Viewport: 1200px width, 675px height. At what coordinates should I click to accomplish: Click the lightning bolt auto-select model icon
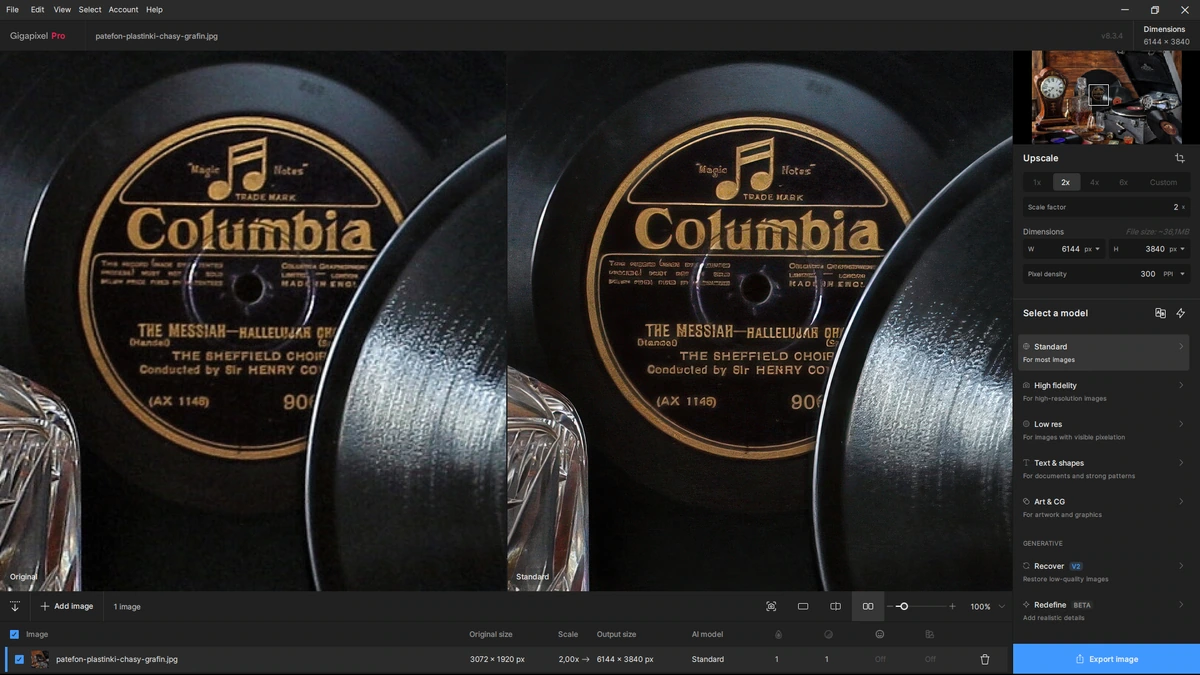point(1181,313)
